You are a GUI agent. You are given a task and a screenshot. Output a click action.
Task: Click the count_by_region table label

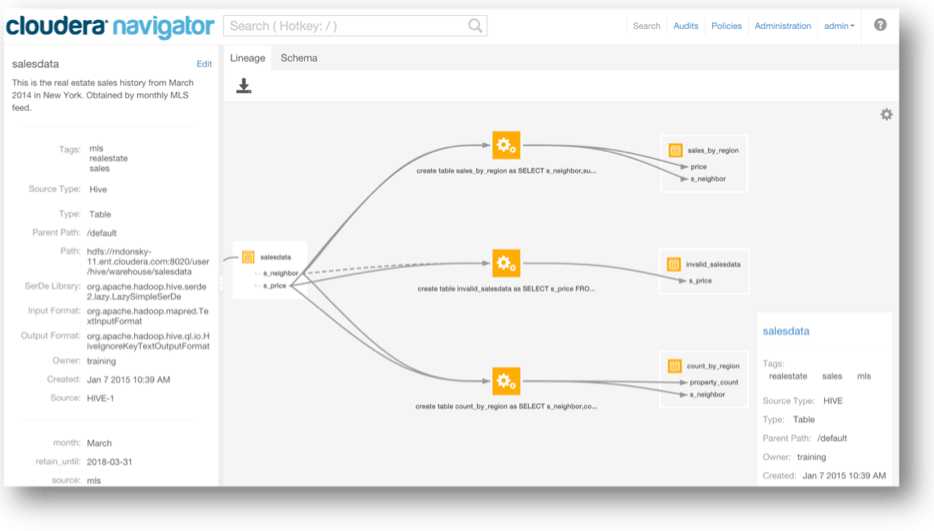point(713,366)
